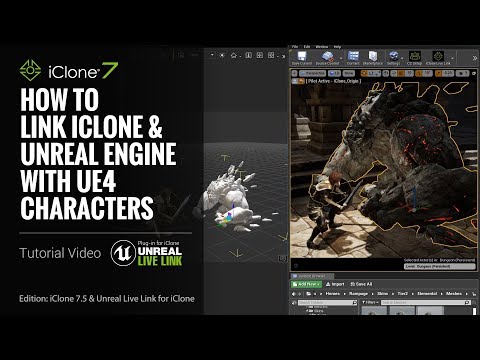This screenshot has height=360, width=480.
Task: Open the Content browser toolbar icon
Action: click(353, 58)
